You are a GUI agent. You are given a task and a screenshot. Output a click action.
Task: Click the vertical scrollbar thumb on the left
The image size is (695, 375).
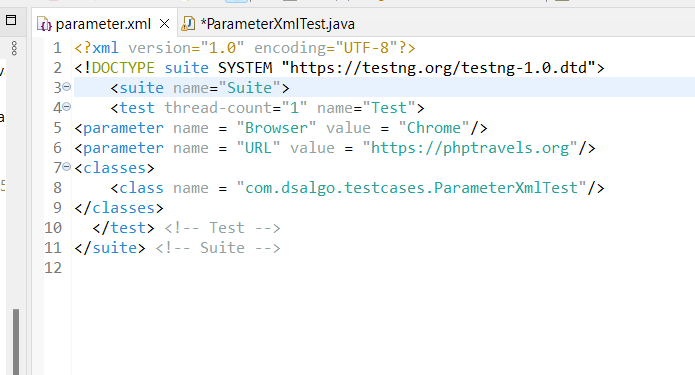pyautogui.click(x=16, y=342)
